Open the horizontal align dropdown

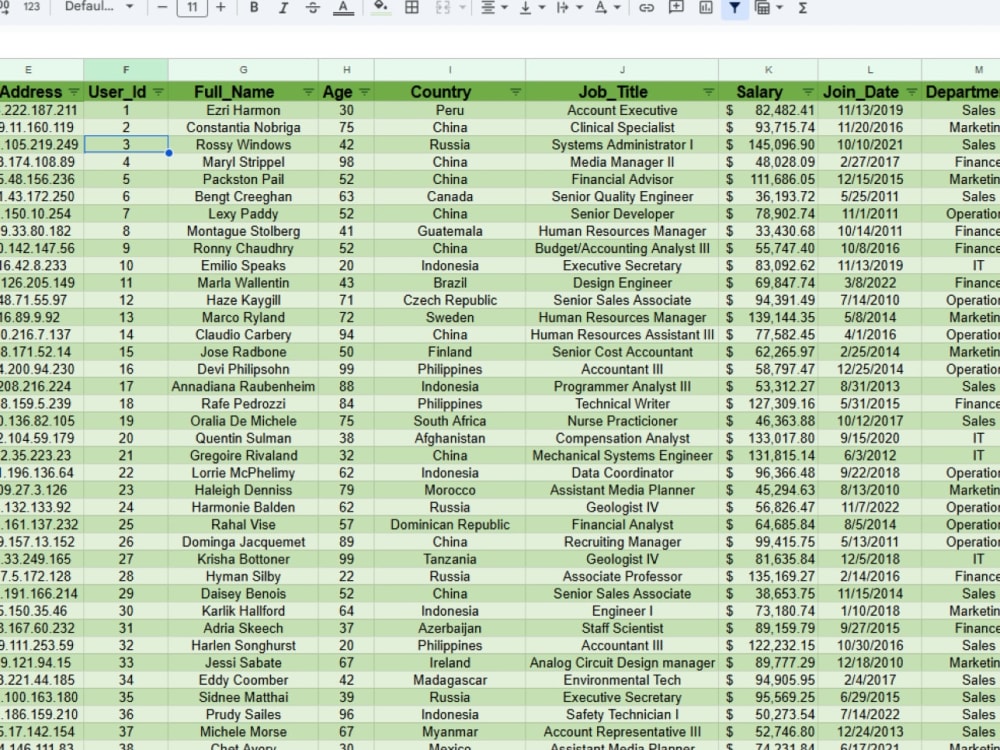(x=494, y=8)
